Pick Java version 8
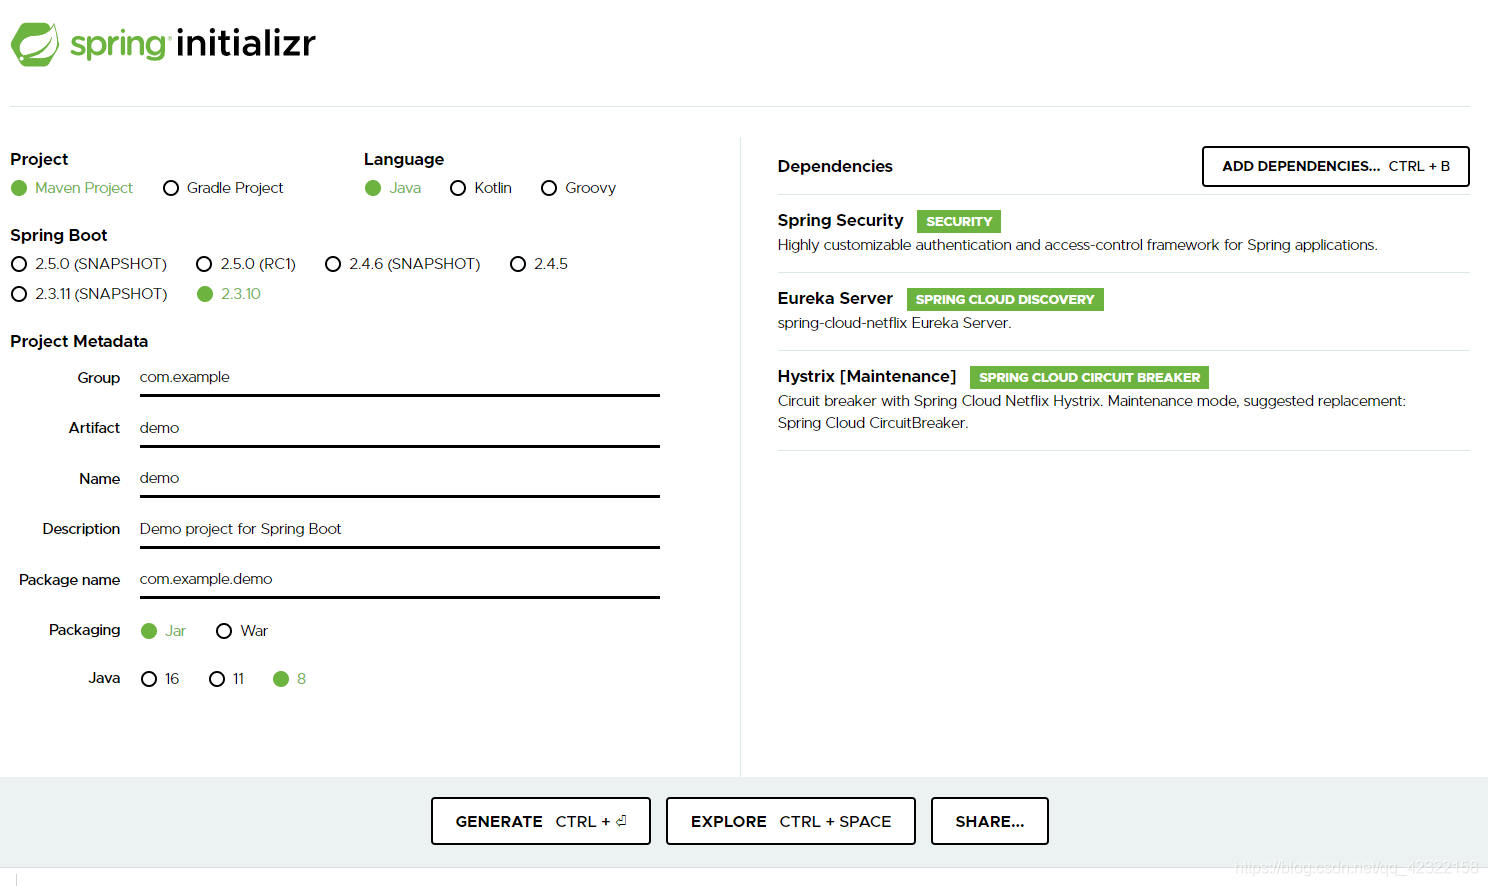The image size is (1488, 886). pyautogui.click(x=290, y=679)
